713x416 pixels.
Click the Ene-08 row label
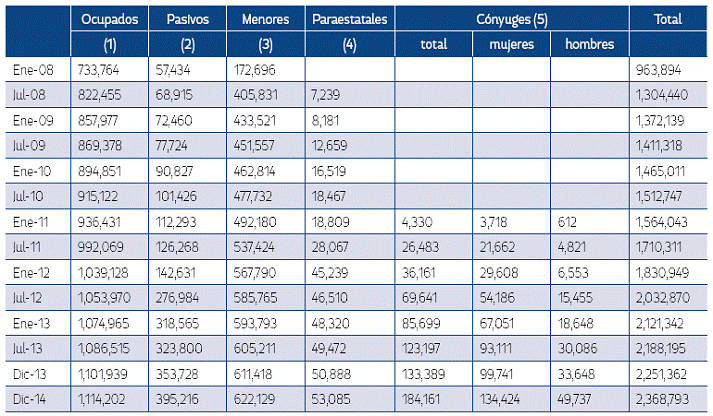click(38, 70)
